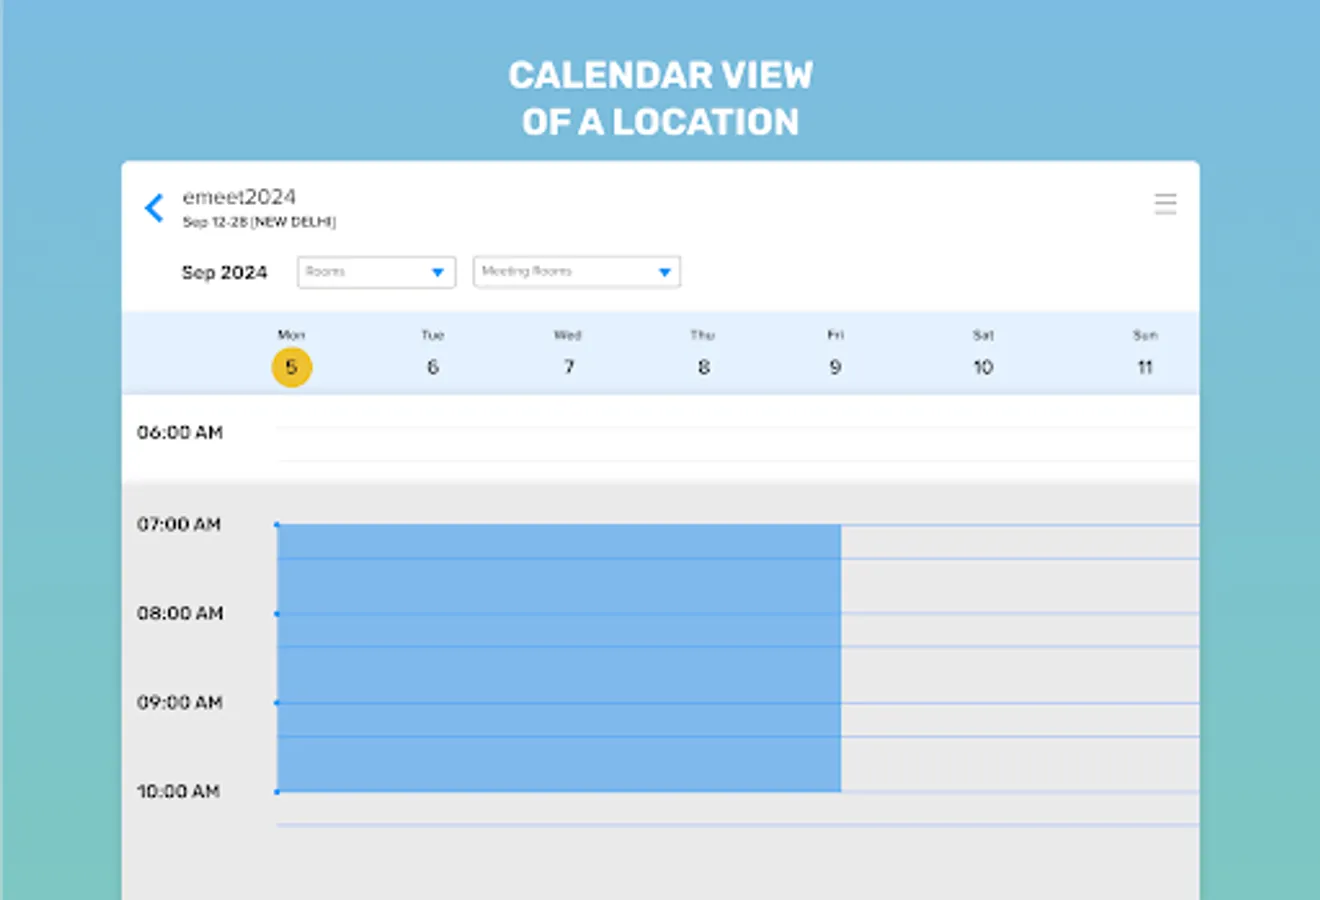Click the event marker dot at 08:00 AM
Screen dimensions: 1320x900
(x=277, y=612)
